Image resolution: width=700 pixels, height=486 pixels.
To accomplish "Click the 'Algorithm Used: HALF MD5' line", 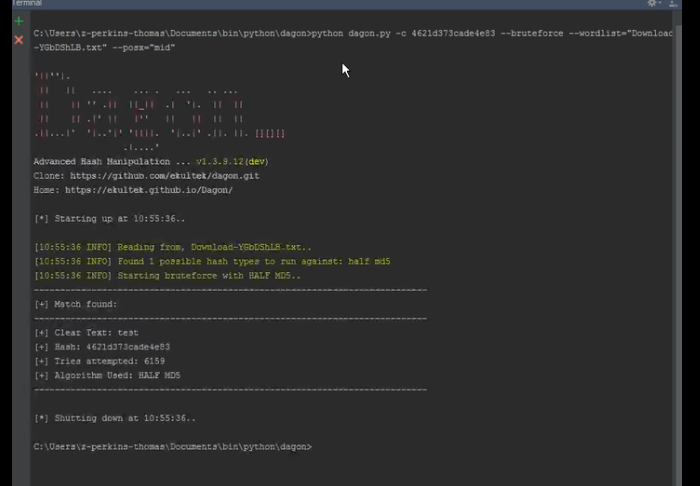I will [108, 375].
